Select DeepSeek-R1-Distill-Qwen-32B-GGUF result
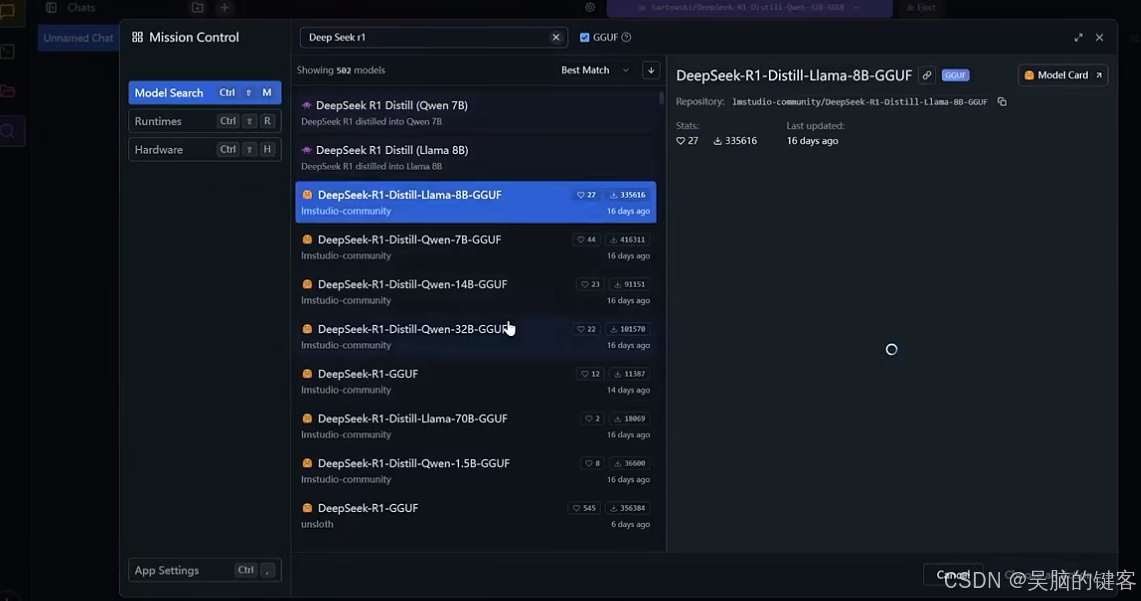The image size is (1141, 601). point(476,336)
